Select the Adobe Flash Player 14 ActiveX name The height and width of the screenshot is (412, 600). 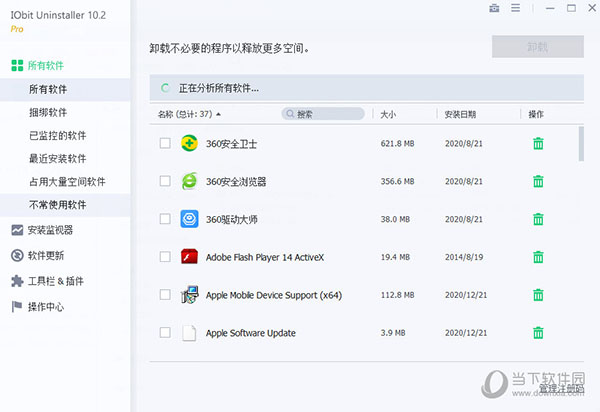pyautogui.click(x=265, y=257)
